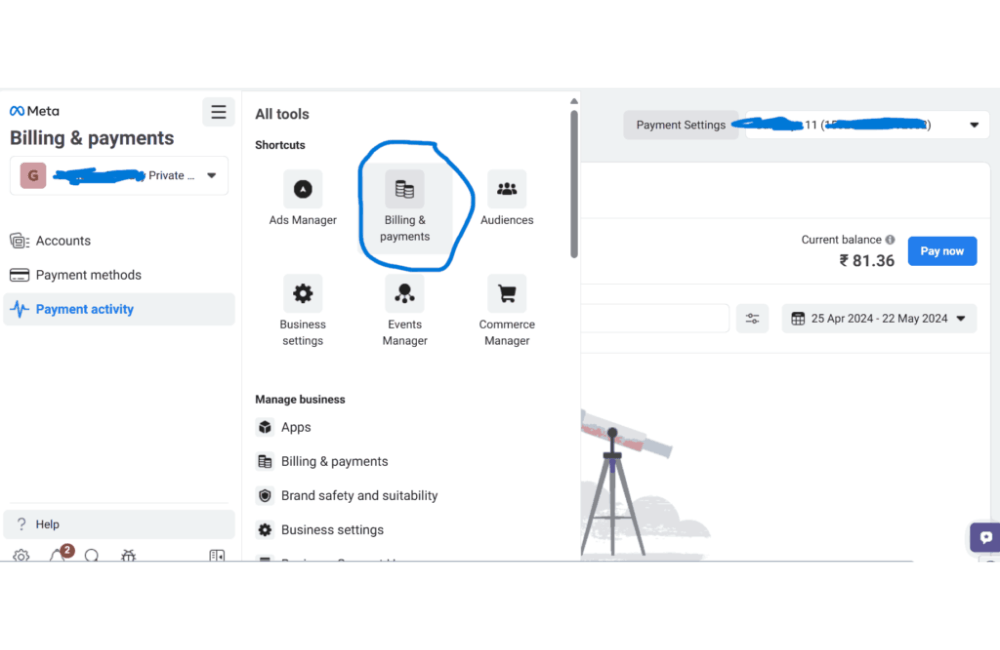Screen dimensions: 1000x650
Task: Open Brand safety and suitability item
Action: coord(359,496)
